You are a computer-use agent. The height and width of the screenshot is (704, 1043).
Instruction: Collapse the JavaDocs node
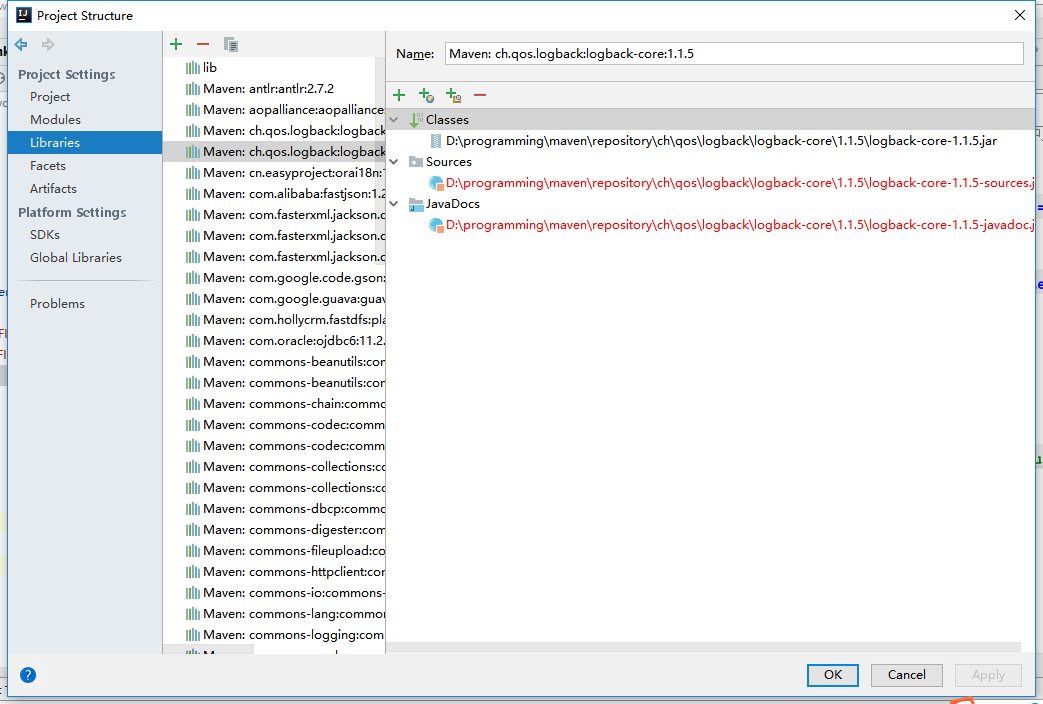[394, 204]
